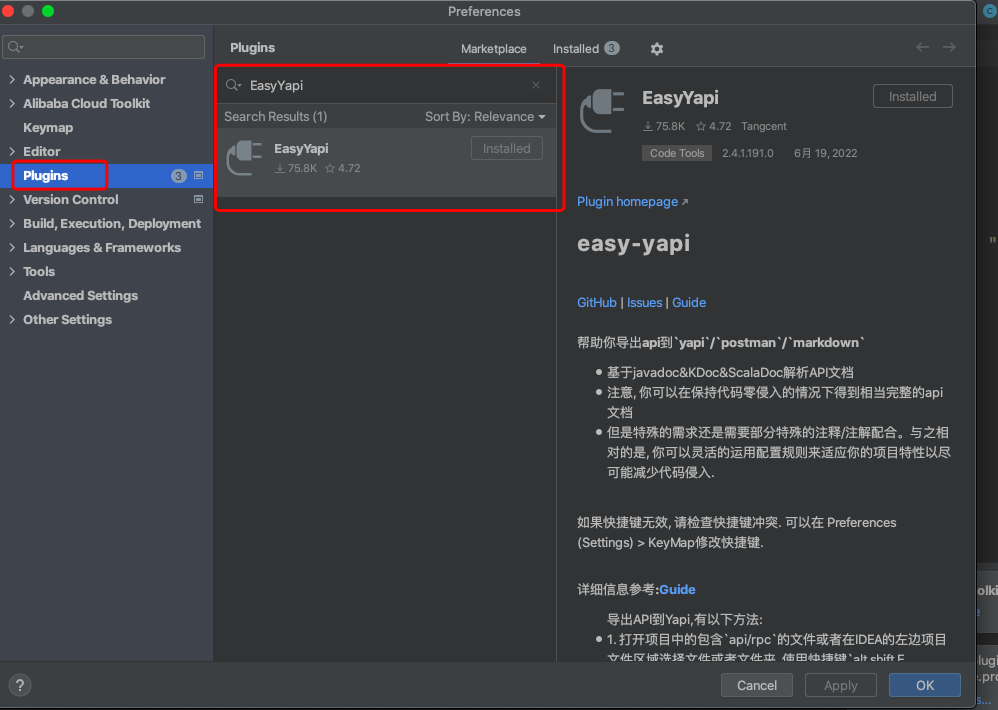Select Plugins in the settings tree
Viewport: 998px width, 710px height.
pos(46,176)
